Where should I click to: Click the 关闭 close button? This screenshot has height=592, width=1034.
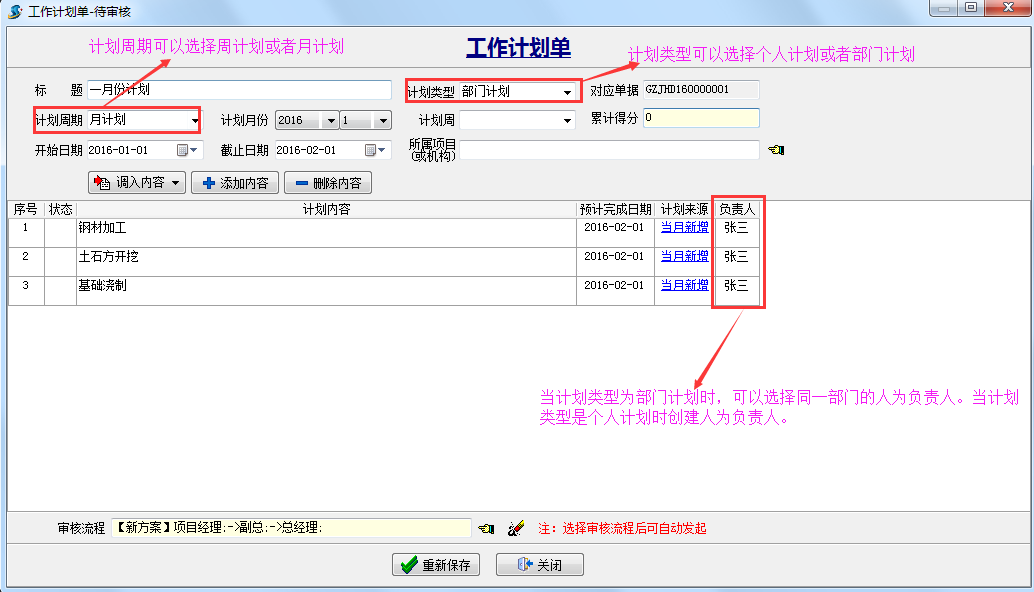(x=539, y=564)
